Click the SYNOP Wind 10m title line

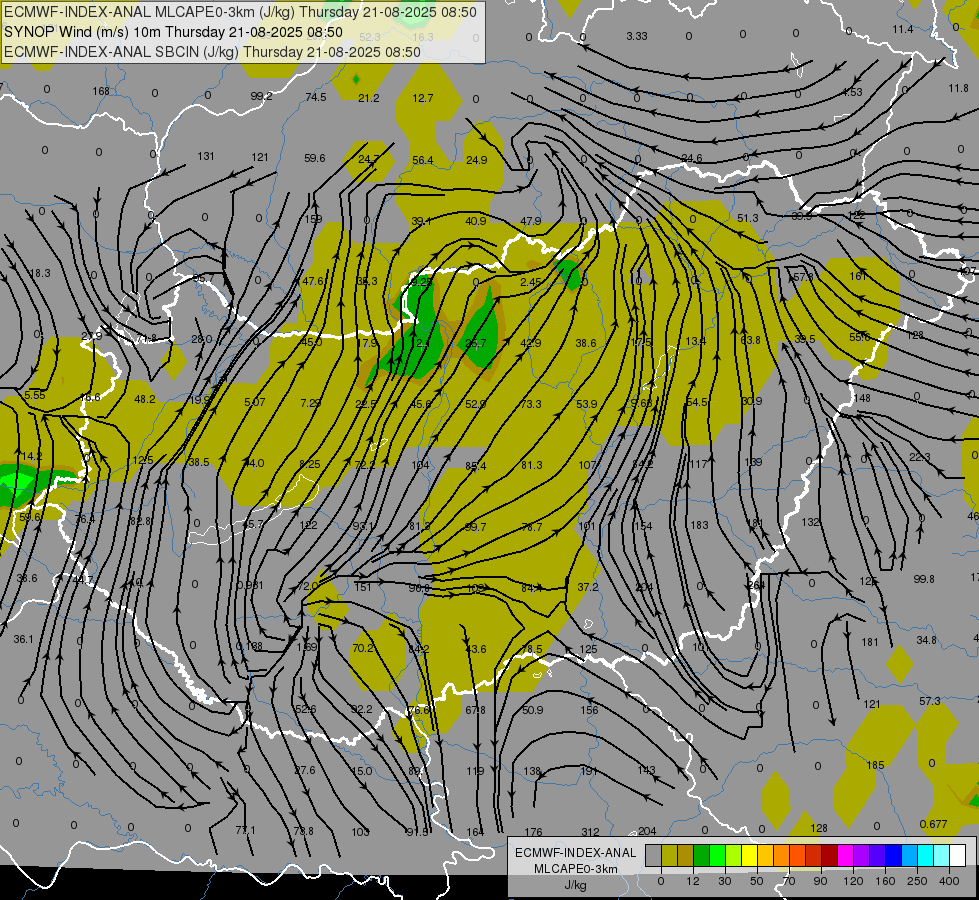point(173,32)
